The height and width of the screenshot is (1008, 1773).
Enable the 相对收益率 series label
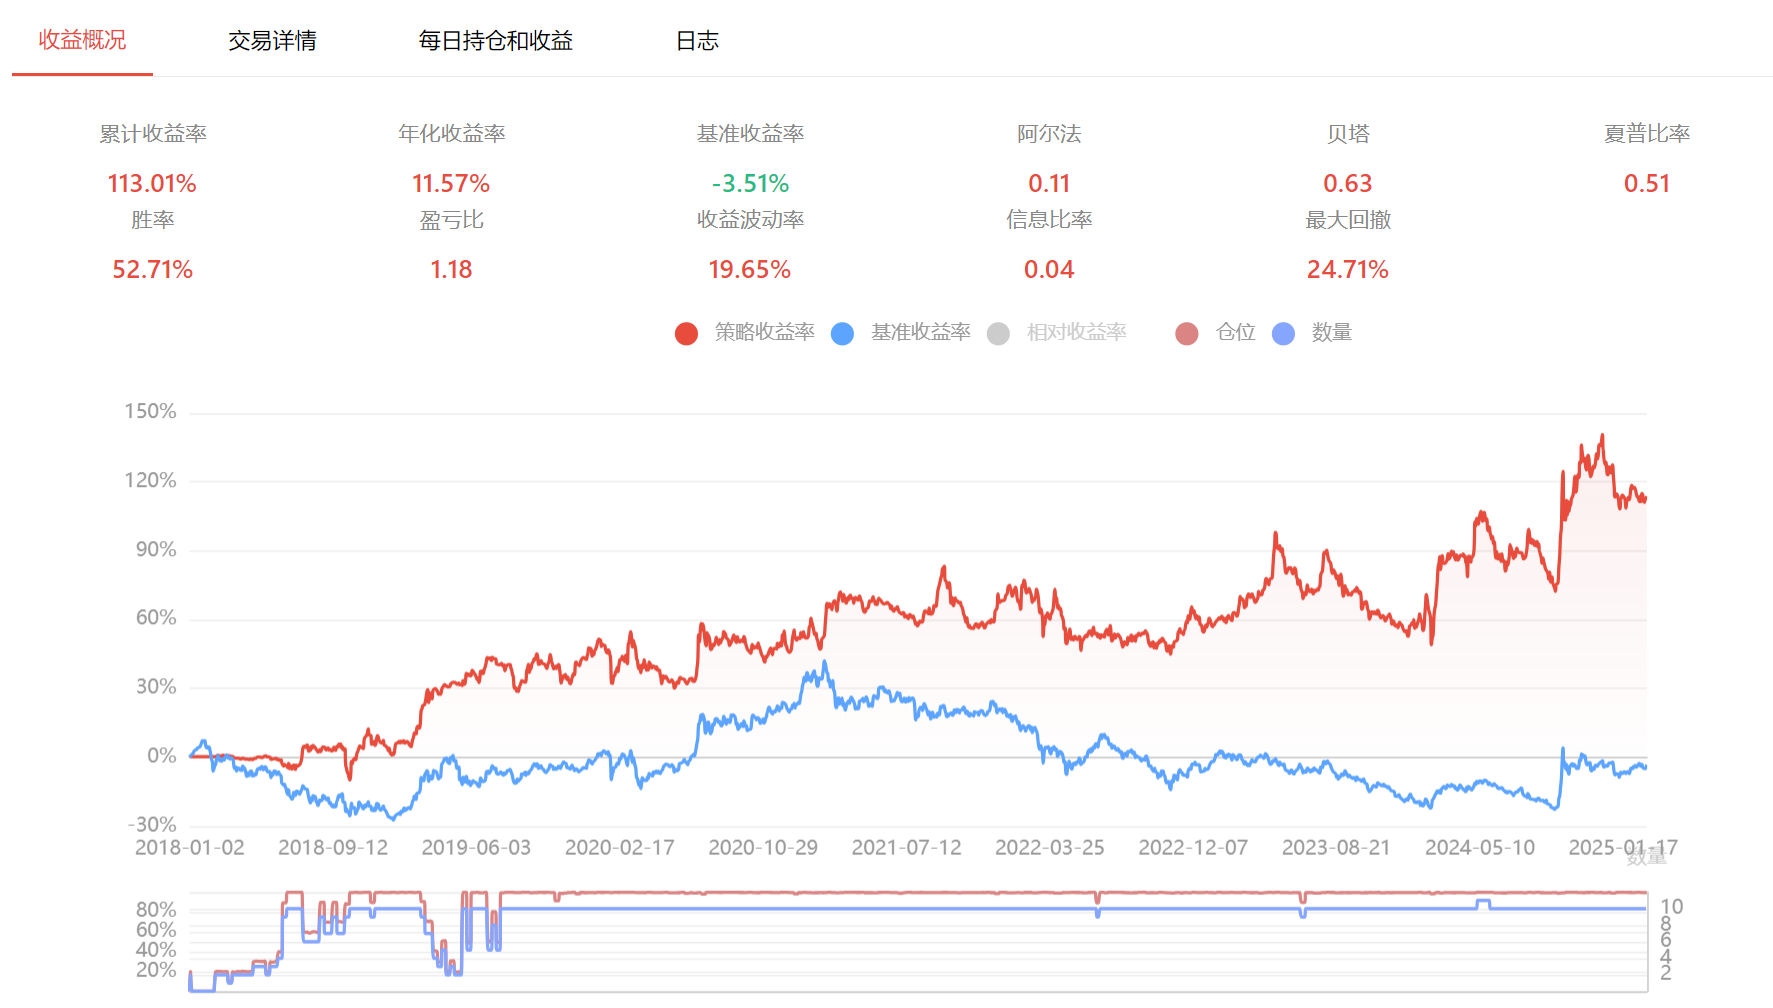[1076, 332]
